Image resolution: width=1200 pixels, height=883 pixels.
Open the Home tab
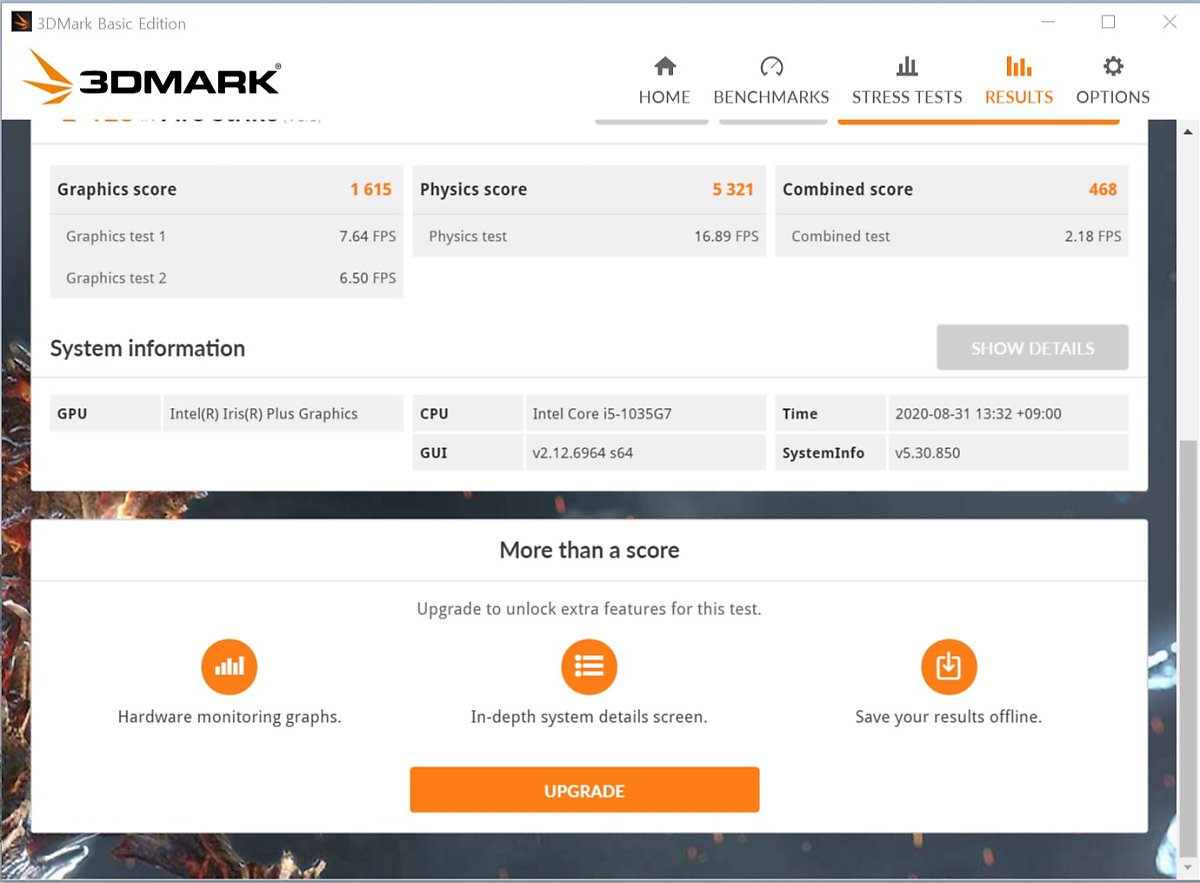664,82
